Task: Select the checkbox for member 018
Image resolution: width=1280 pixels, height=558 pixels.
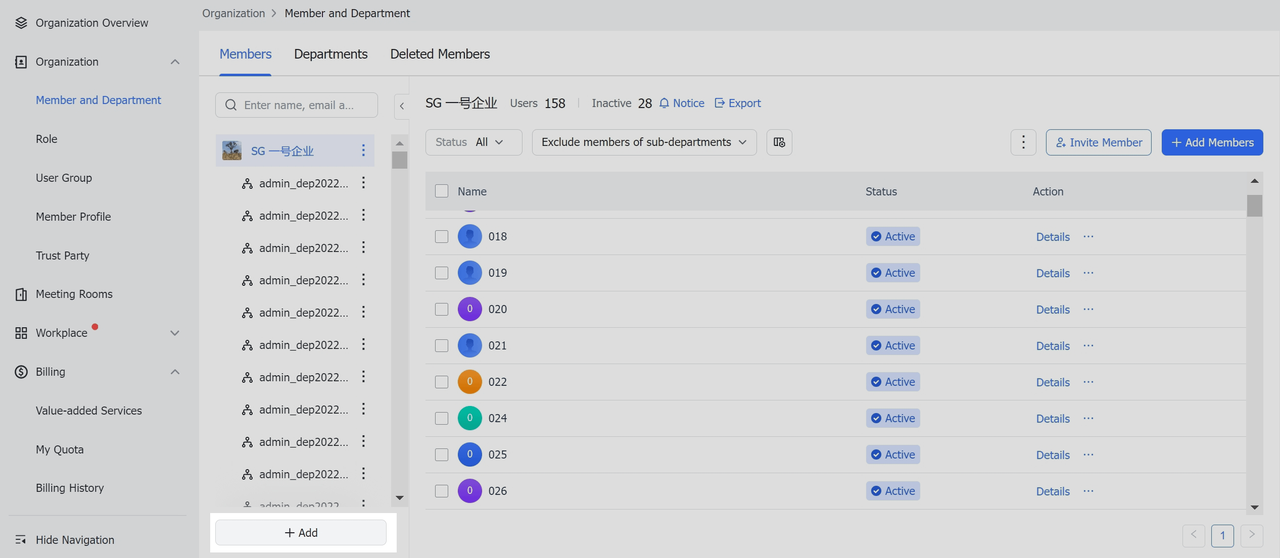Action: pyautogui.click(x=441, y=237)
